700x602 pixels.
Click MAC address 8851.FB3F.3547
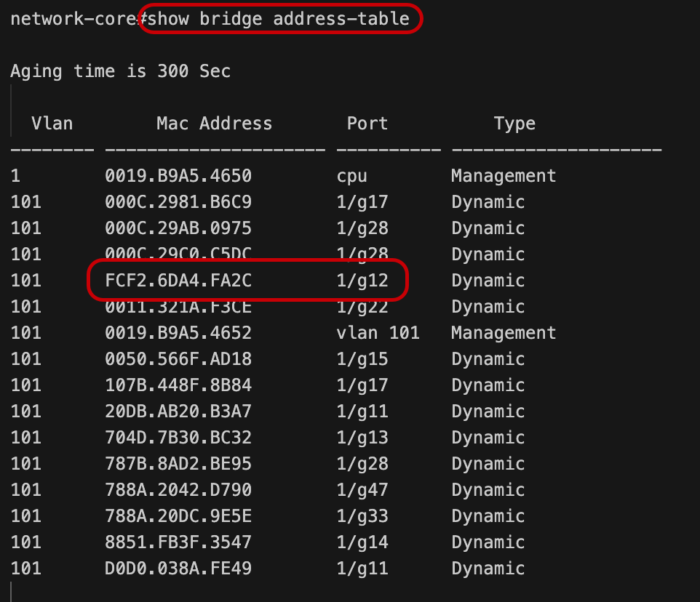178,542
